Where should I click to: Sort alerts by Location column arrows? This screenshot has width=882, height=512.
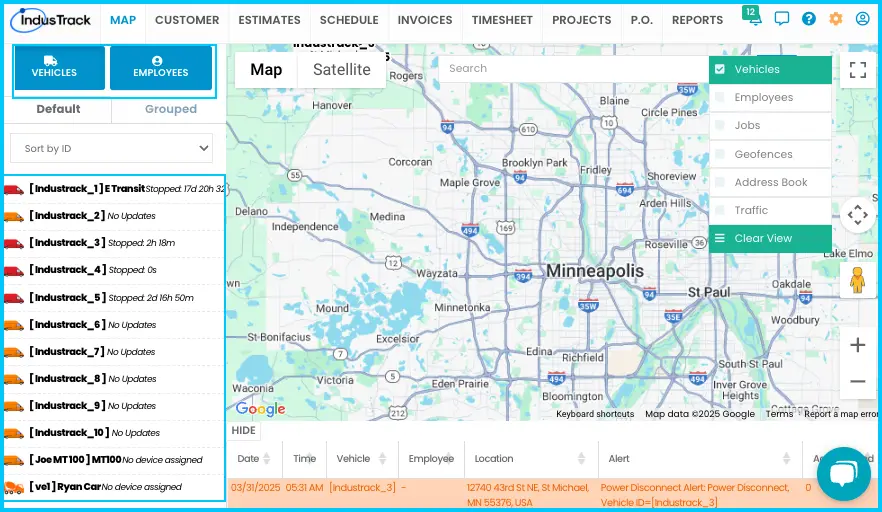[581, 459]
